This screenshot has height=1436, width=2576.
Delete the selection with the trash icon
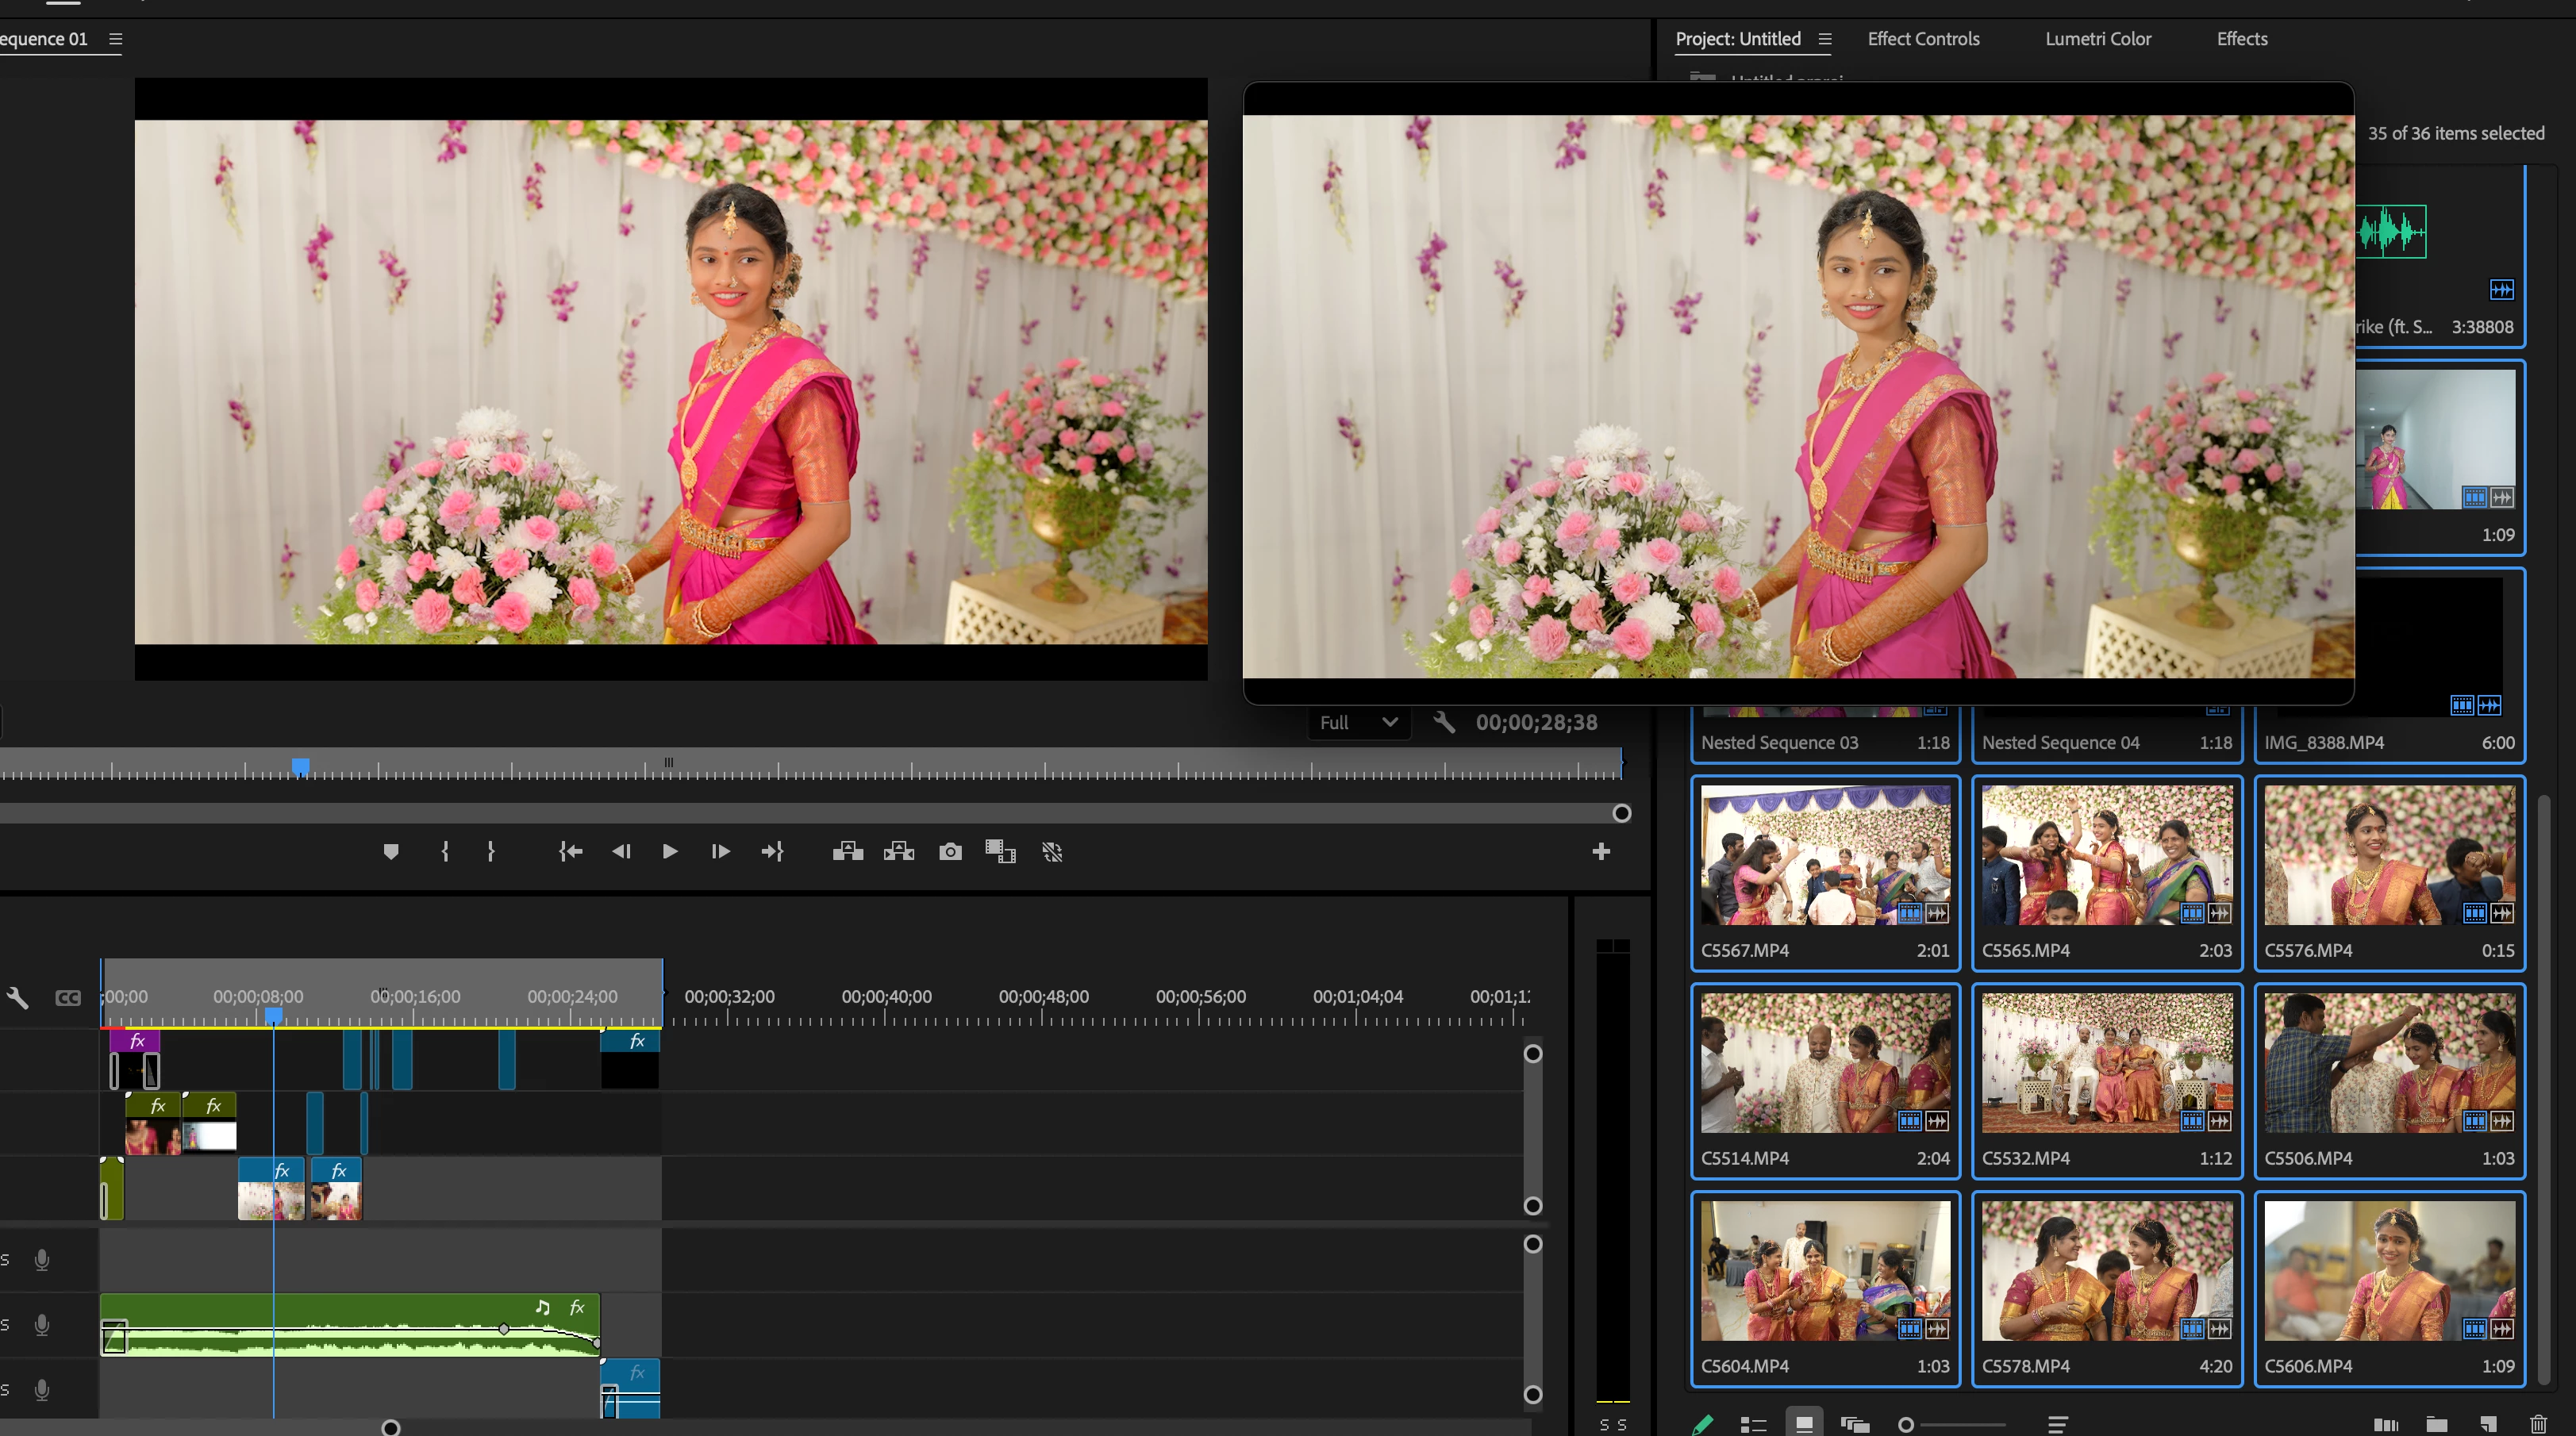pos(2539,1424)
